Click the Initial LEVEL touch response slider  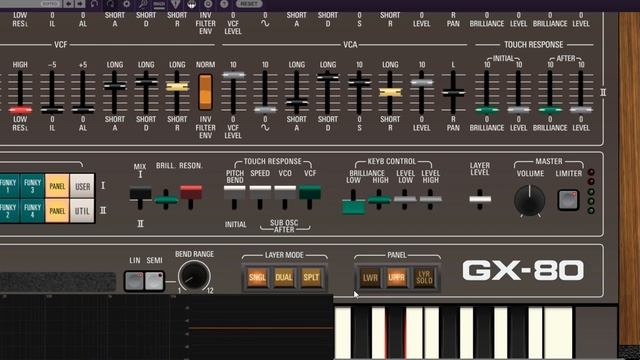coord(518,109)
